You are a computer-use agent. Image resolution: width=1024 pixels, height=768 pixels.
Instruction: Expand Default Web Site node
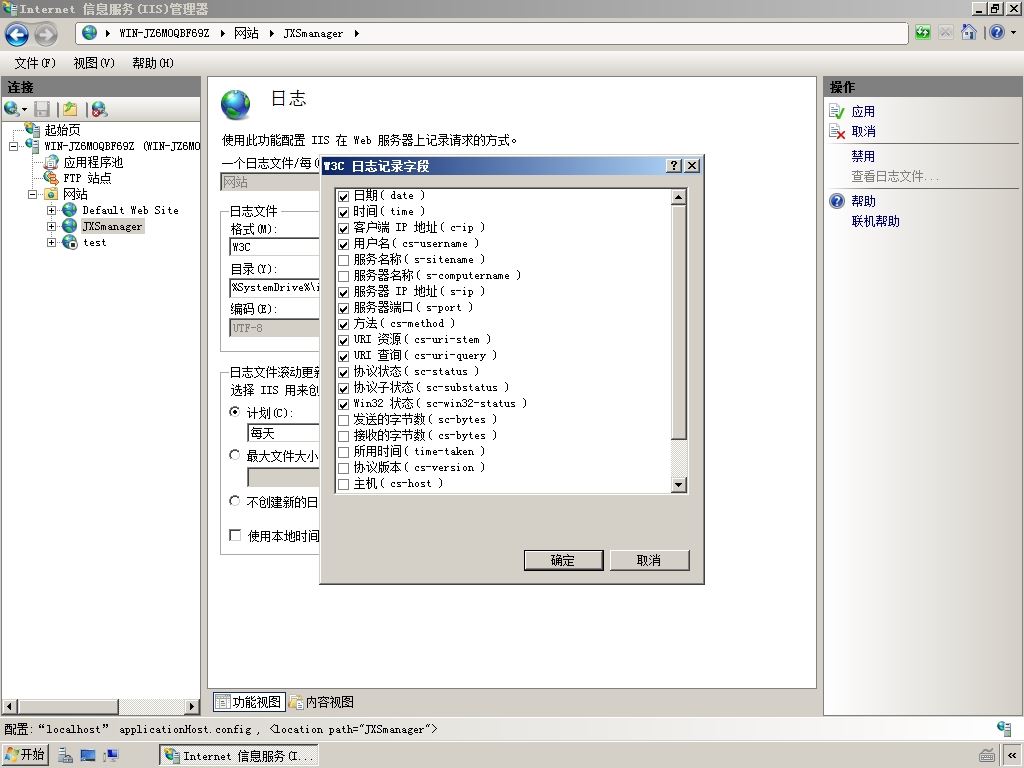click(52, 210)
